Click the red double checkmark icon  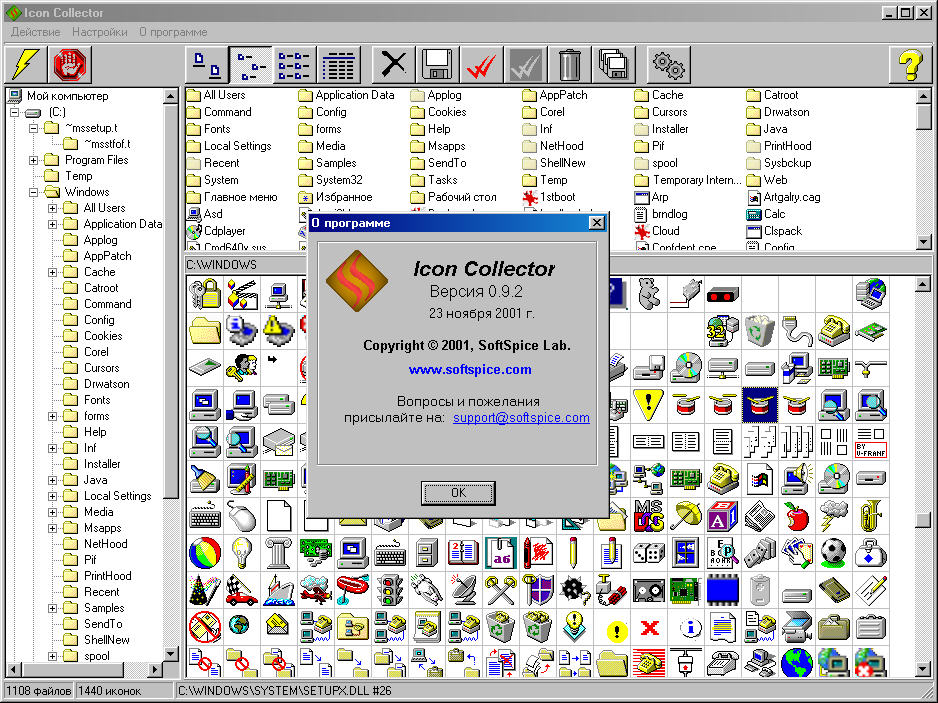coord(482,65)
